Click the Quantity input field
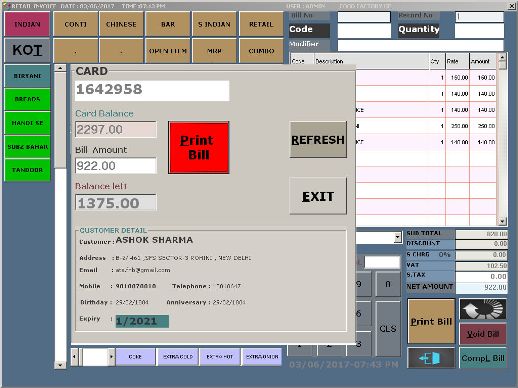 pyautogui.click(x=479, y=31)
